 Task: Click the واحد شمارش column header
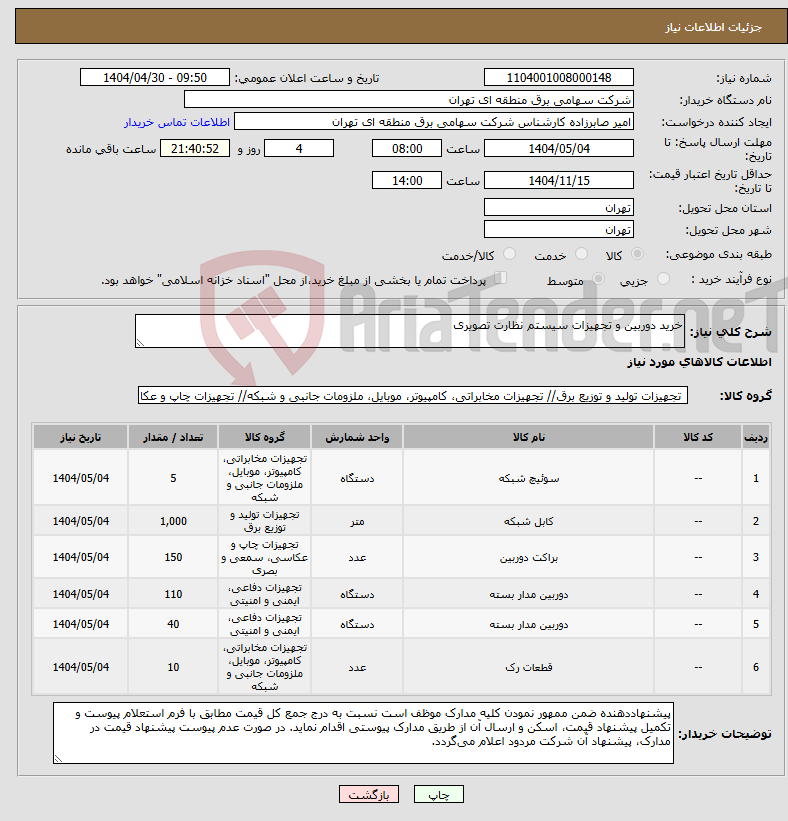(x=357, y=437)
